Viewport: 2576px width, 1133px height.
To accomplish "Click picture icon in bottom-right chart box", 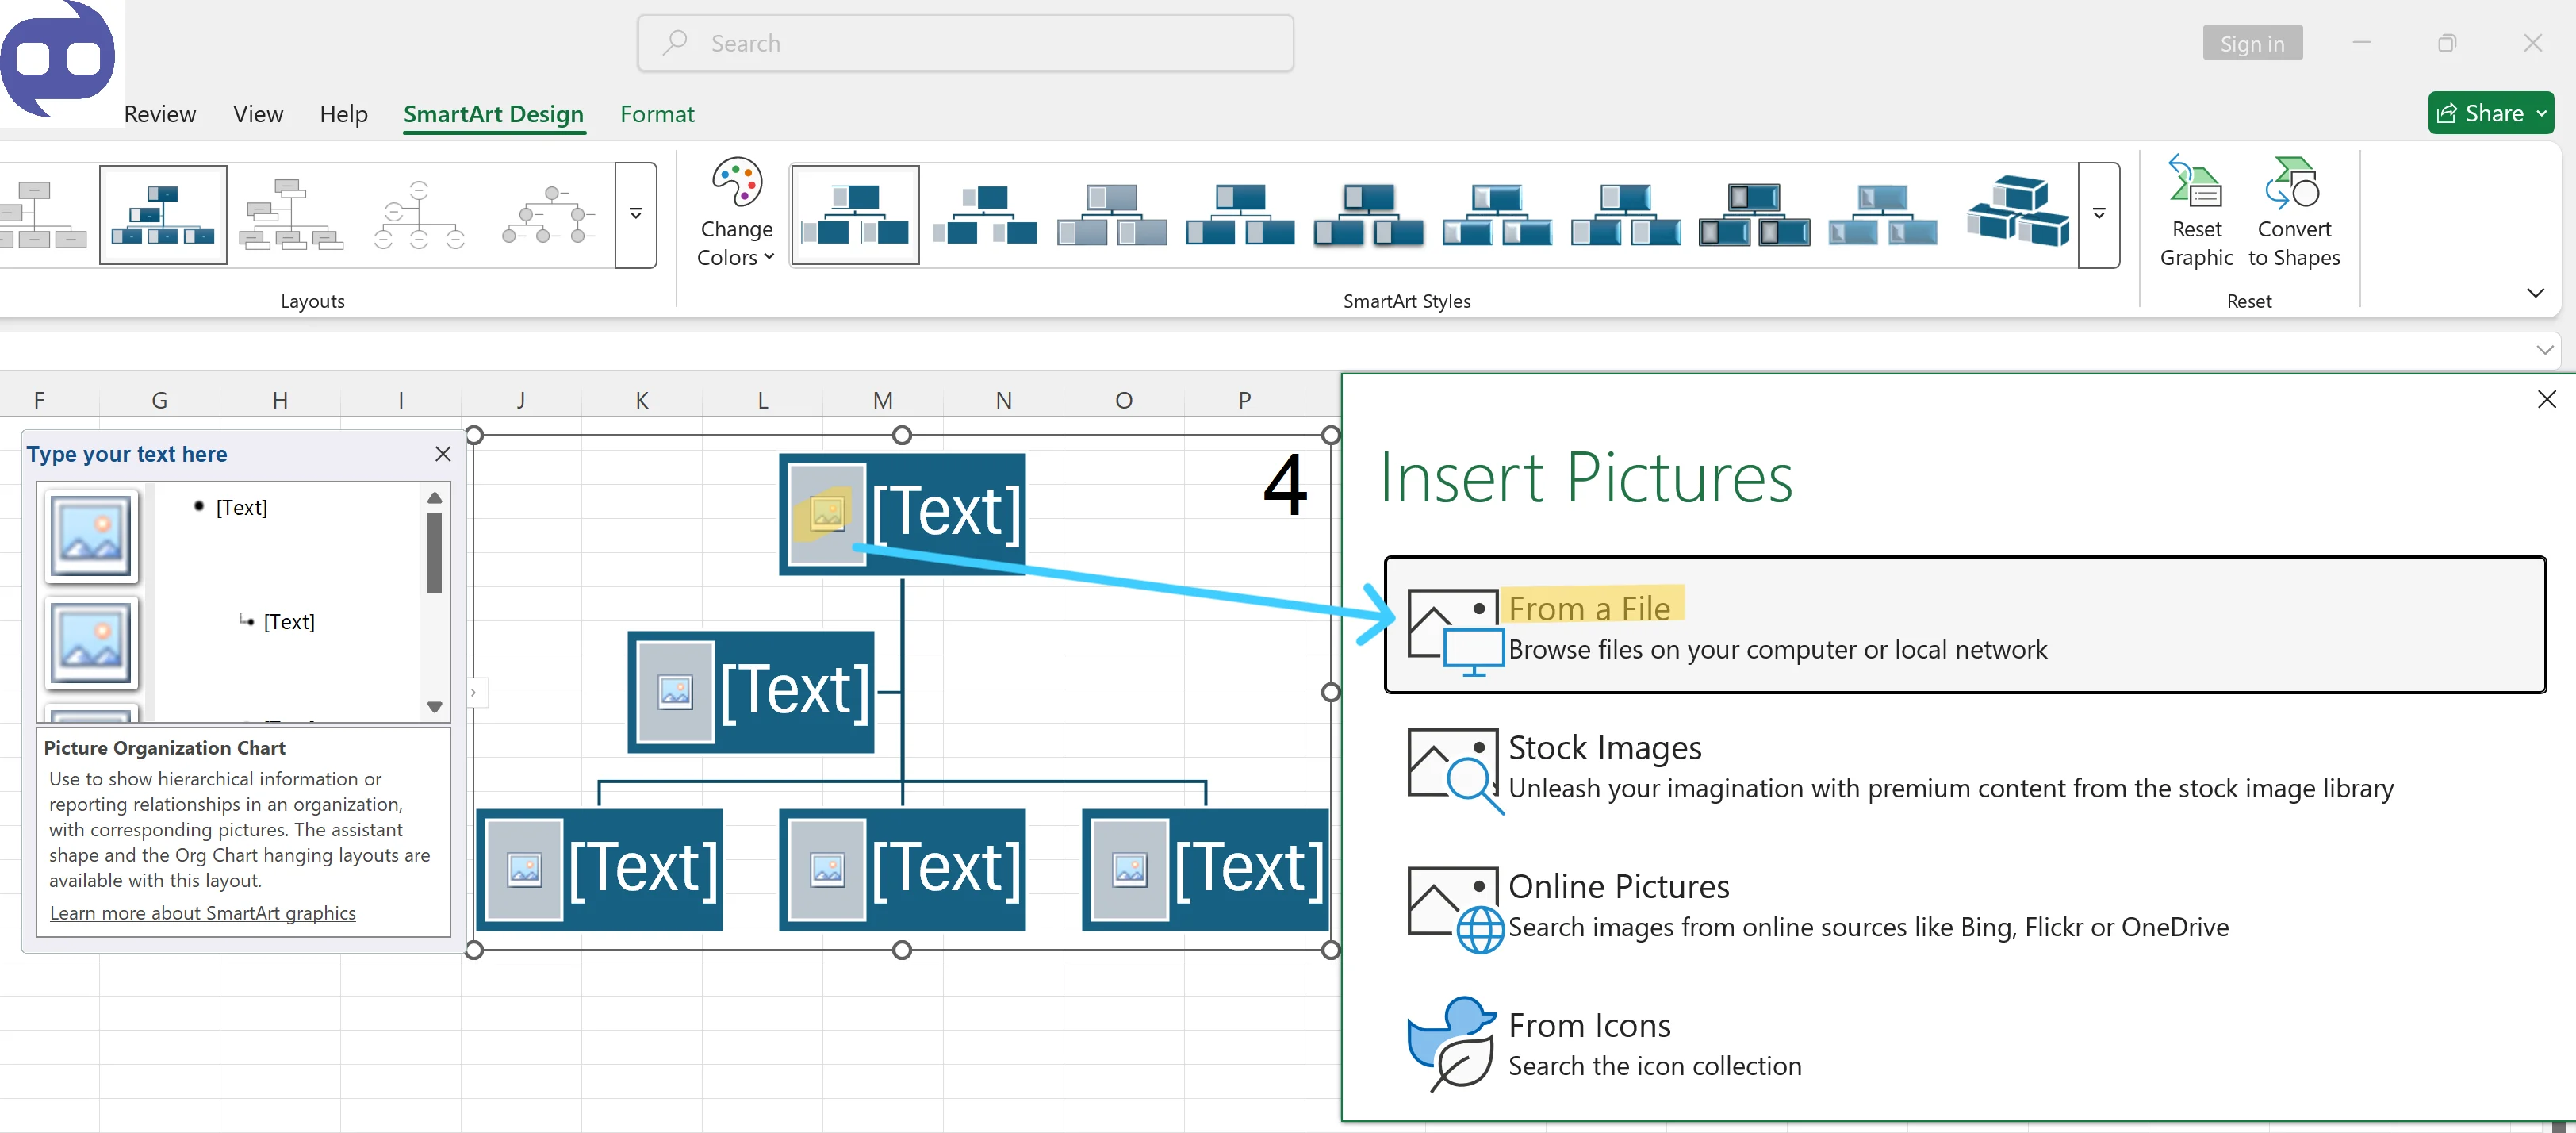I will click(x=1130, y=869).
